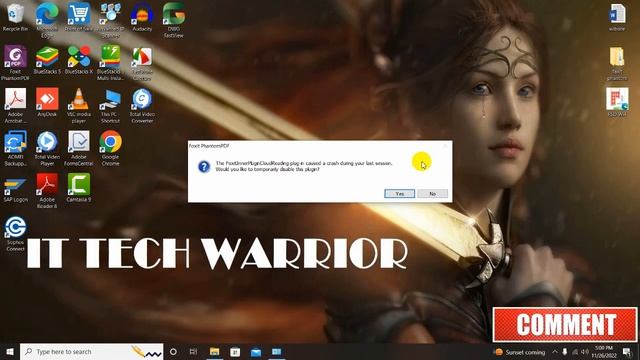Image resolution: width=640 pixels, height=360 pixels.
Task: Select the AOMEI Backupper shortcut
Action: [x=15, y=148]
